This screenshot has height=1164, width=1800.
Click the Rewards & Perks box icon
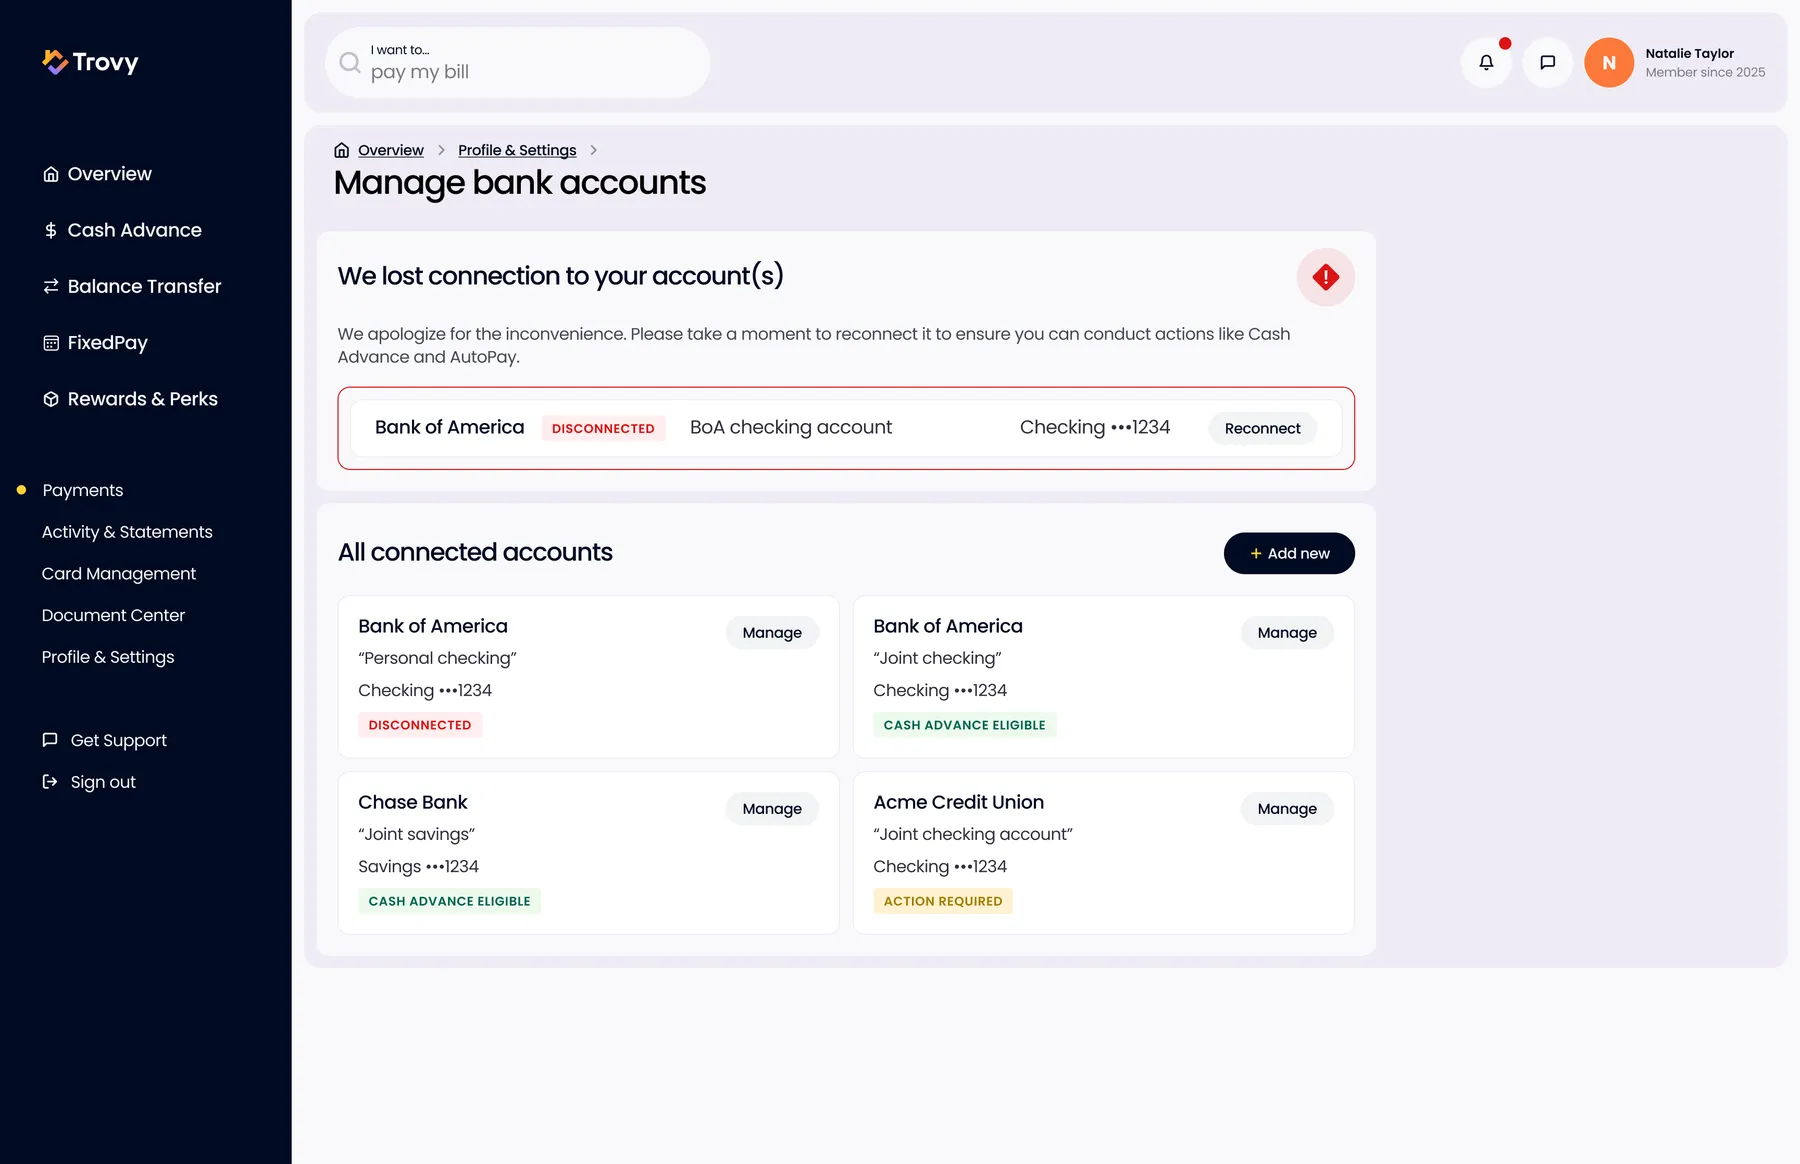coord(51,399)
